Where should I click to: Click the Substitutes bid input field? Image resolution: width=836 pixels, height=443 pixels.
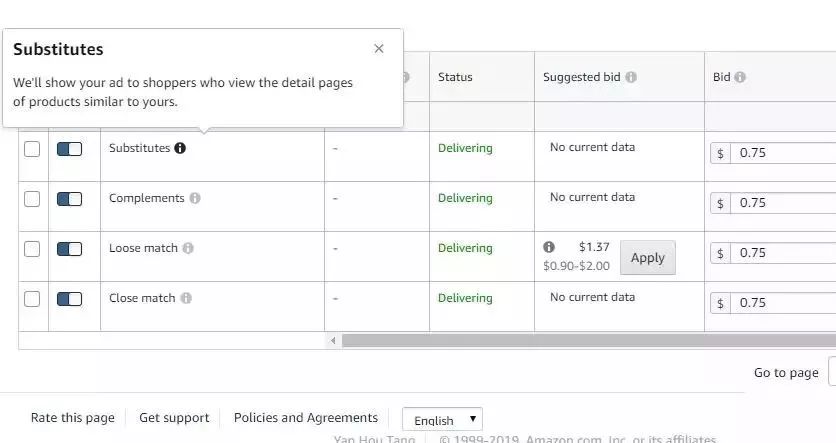(785, 153)
